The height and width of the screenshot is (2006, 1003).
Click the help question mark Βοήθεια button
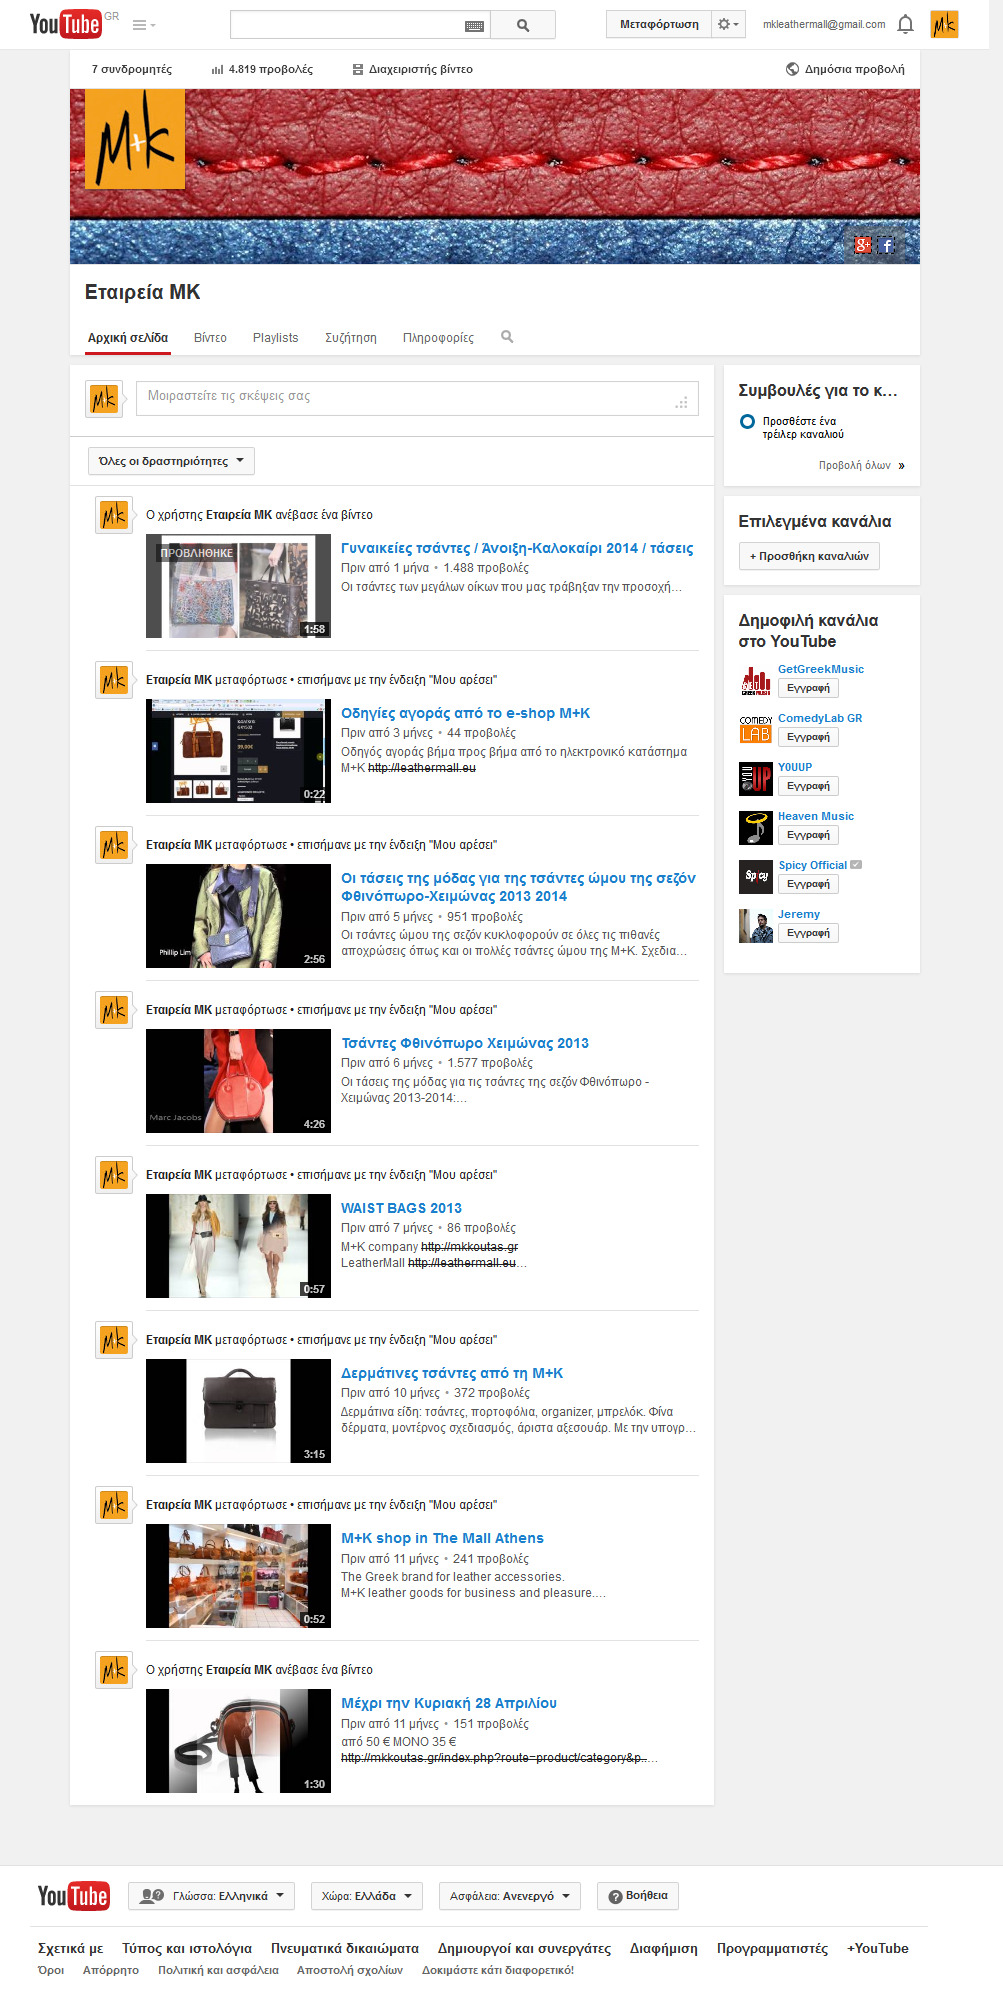[x=638, y=1896]
